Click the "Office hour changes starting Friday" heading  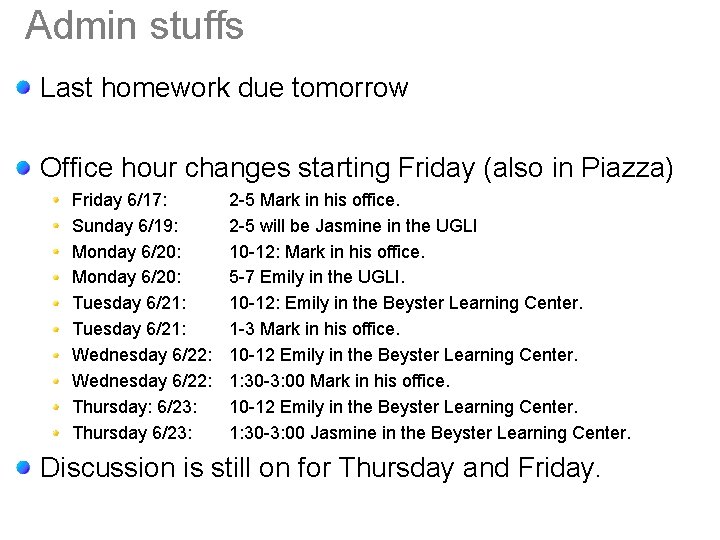(357, 167)
